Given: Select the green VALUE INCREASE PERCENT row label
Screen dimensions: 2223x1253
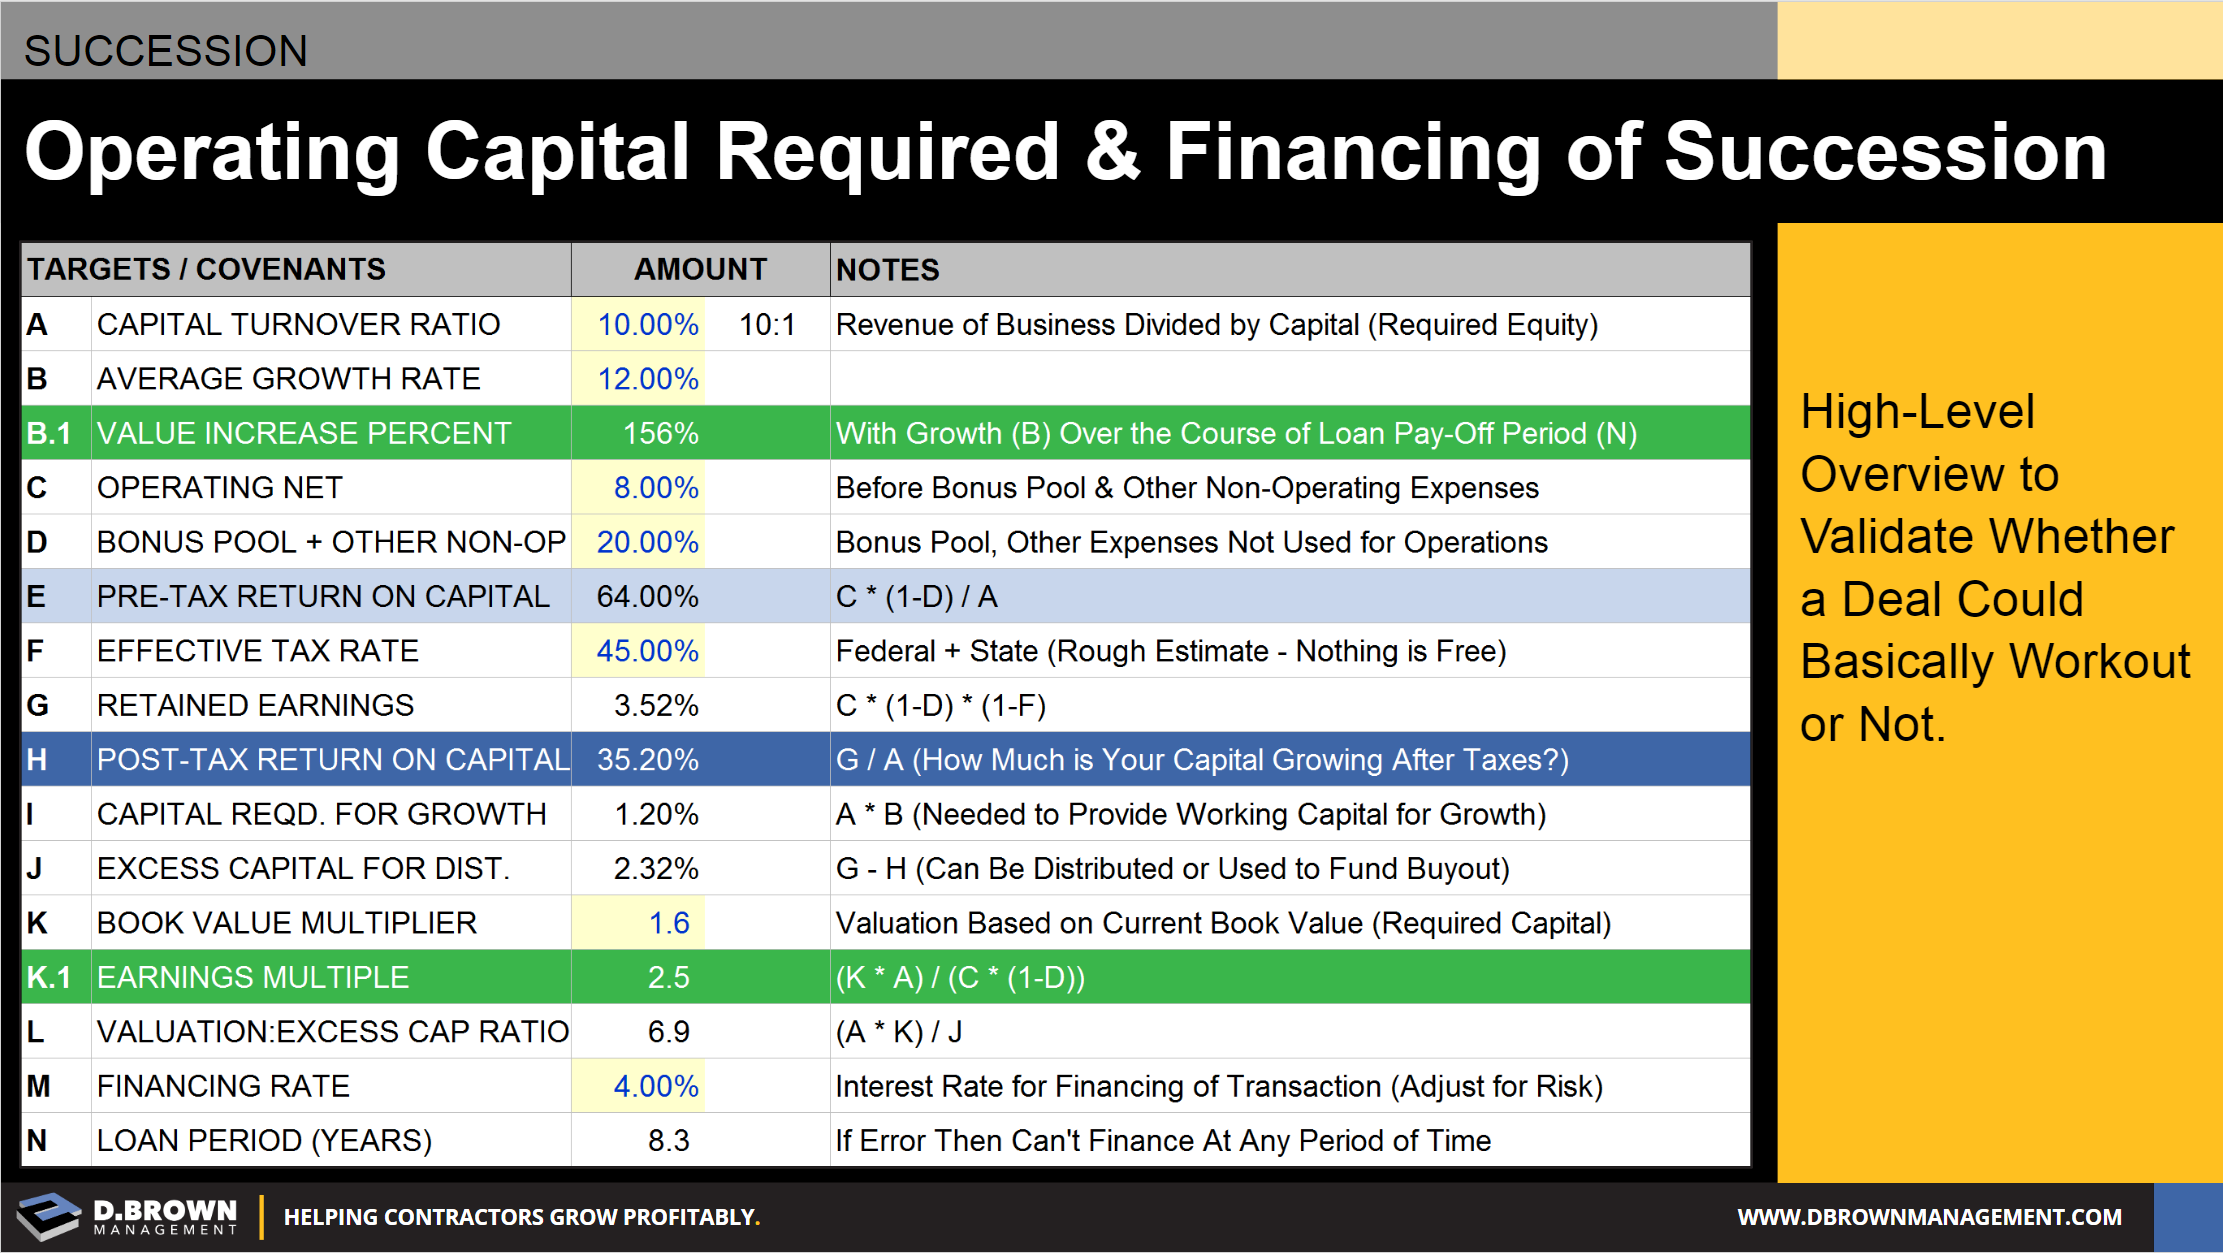Looking at the screenshot, I should point(304,433).
